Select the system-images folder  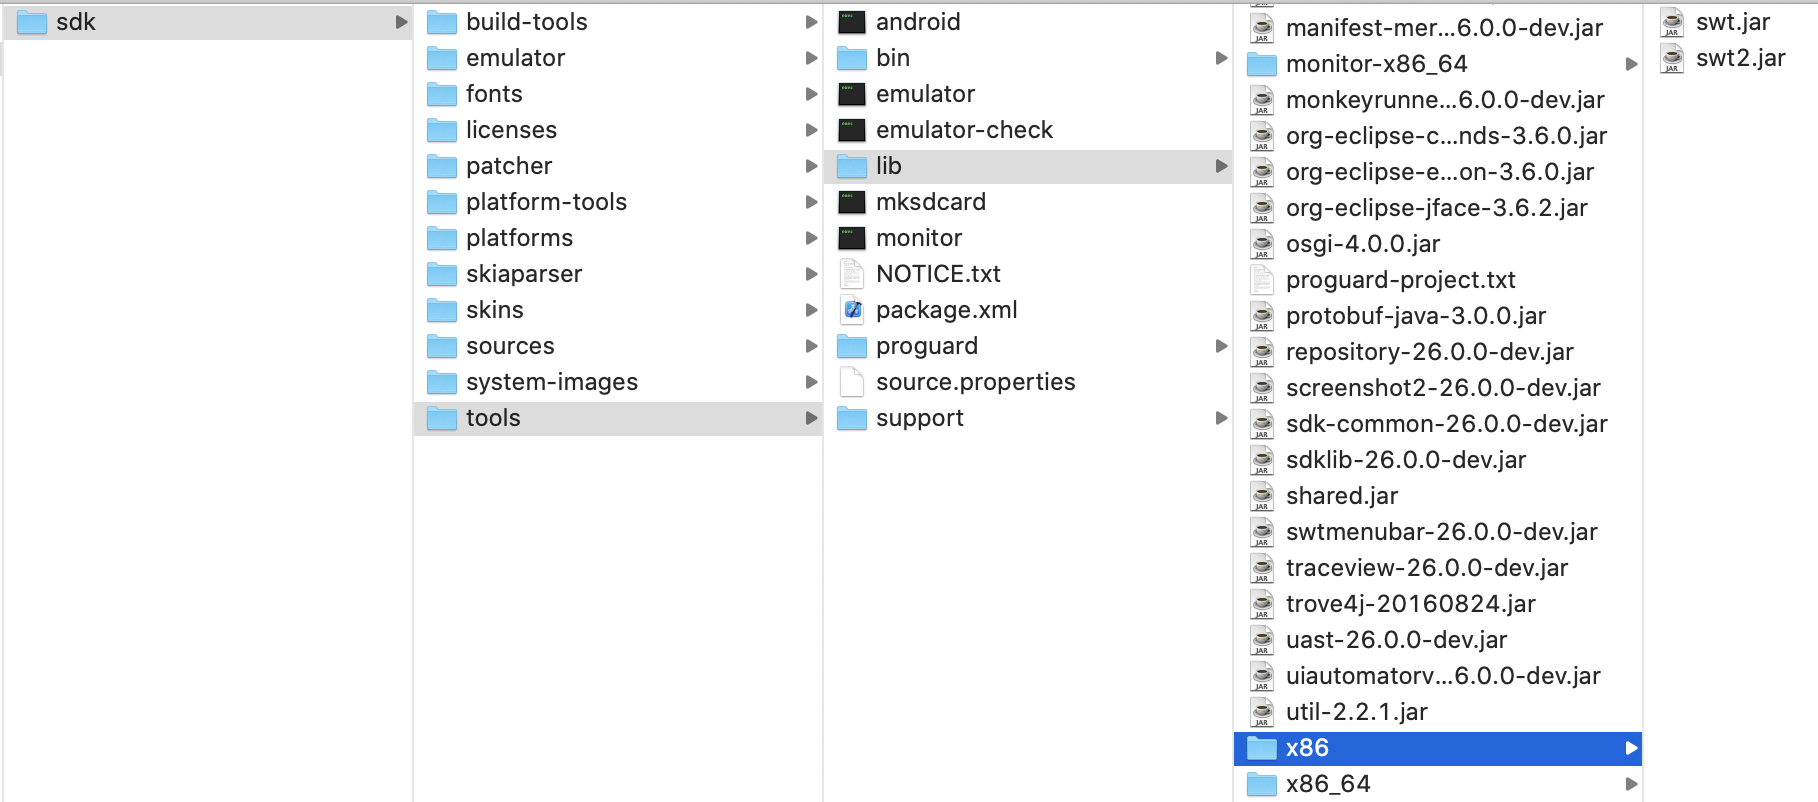coord(551,382)
